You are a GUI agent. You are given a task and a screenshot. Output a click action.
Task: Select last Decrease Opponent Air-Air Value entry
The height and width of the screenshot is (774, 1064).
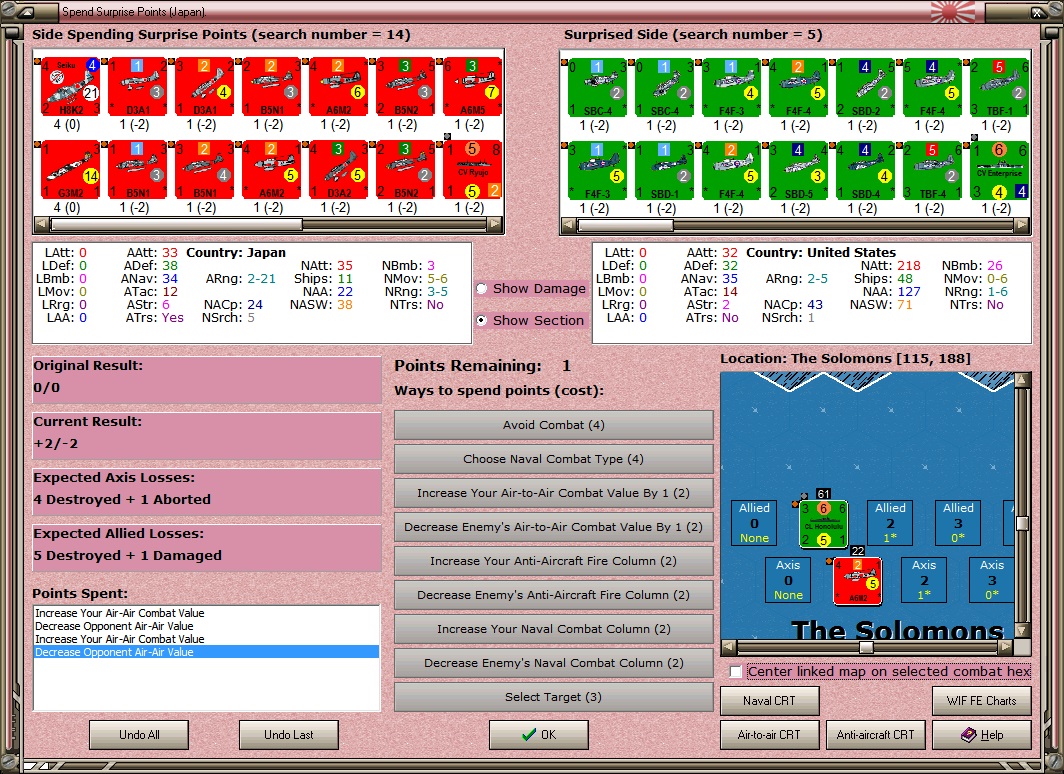click(206, 652)
